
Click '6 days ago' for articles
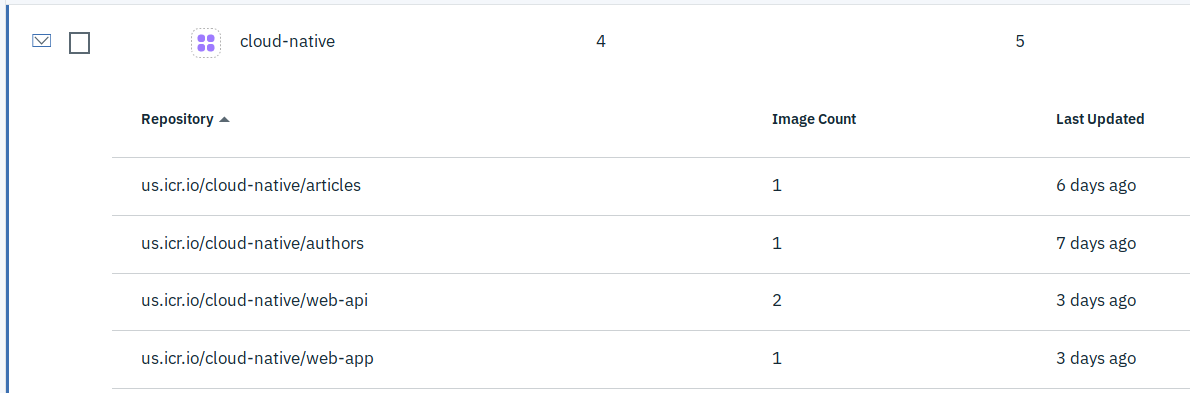[x=1096, y=185]
